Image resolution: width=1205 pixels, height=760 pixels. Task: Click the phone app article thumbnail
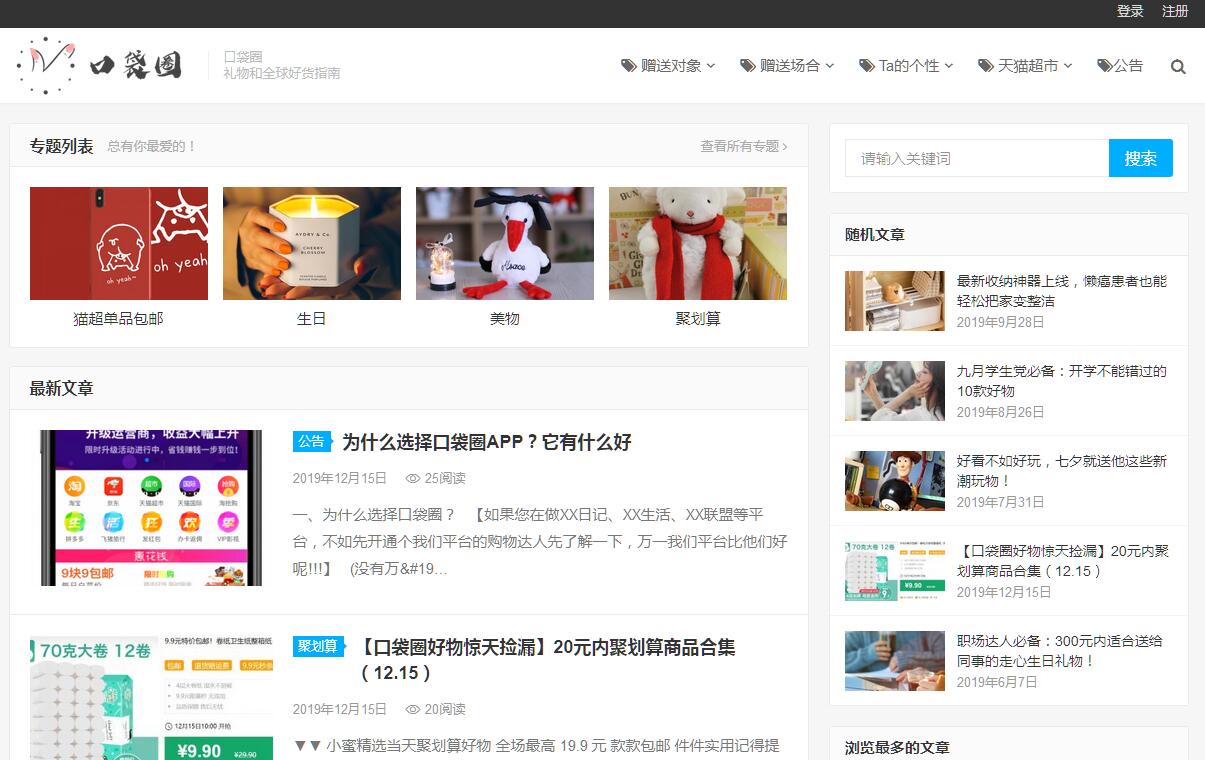pyautogui.click(x=151, y=508)
